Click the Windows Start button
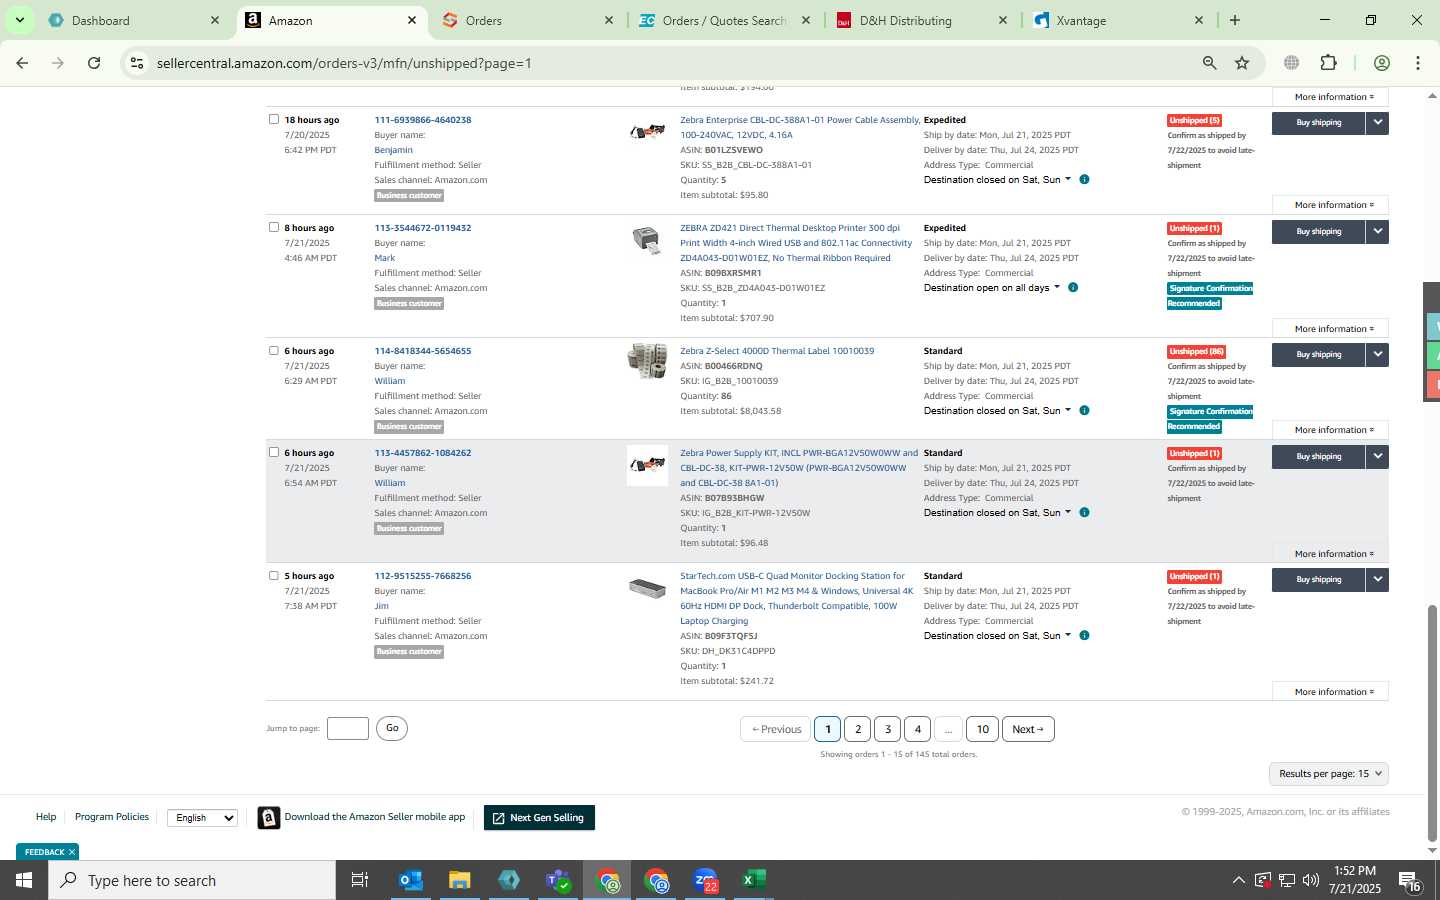The image size is (1440, 900). [24, 880]
